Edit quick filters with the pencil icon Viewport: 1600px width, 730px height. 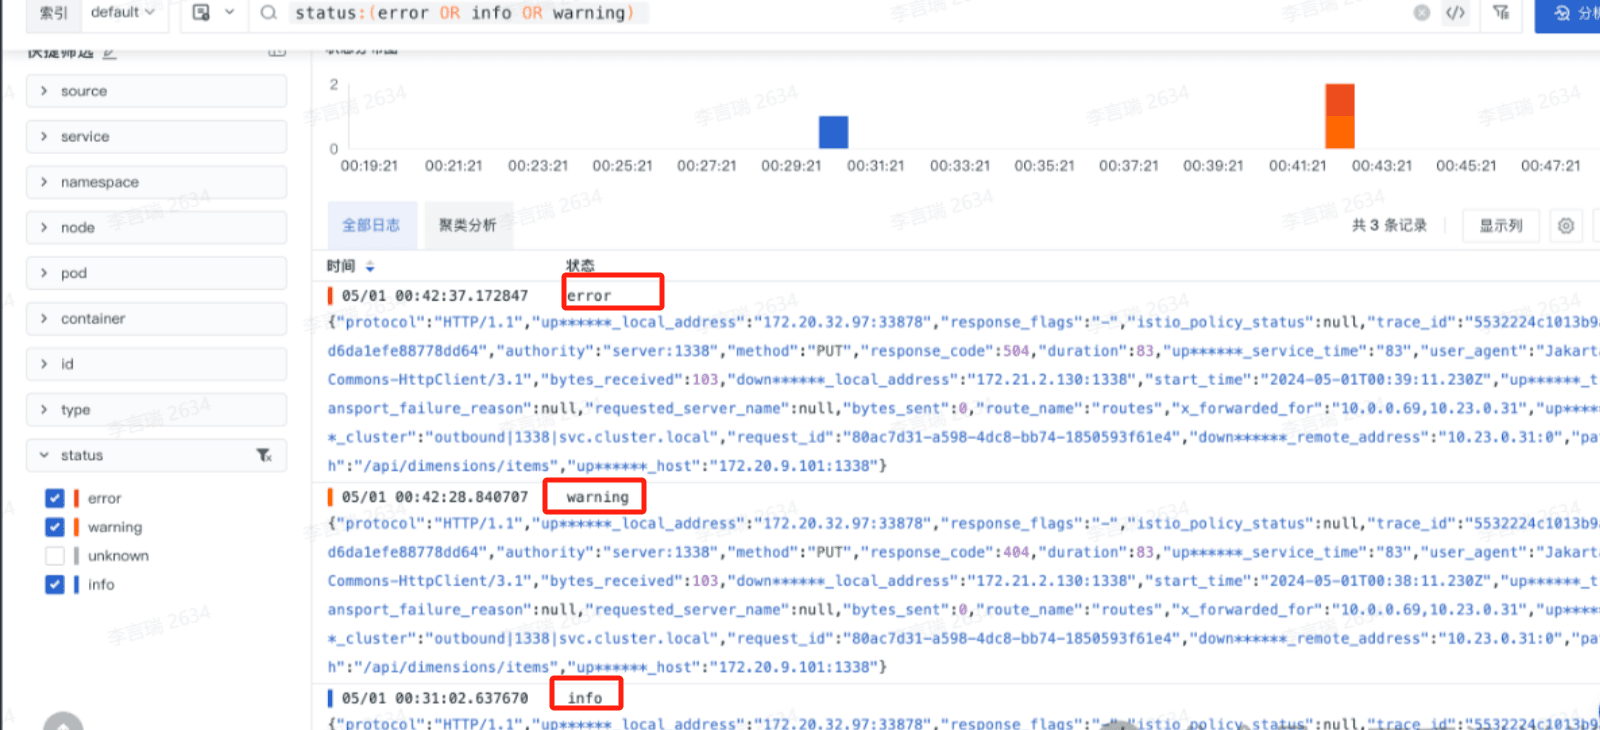(x=110, y=52)
